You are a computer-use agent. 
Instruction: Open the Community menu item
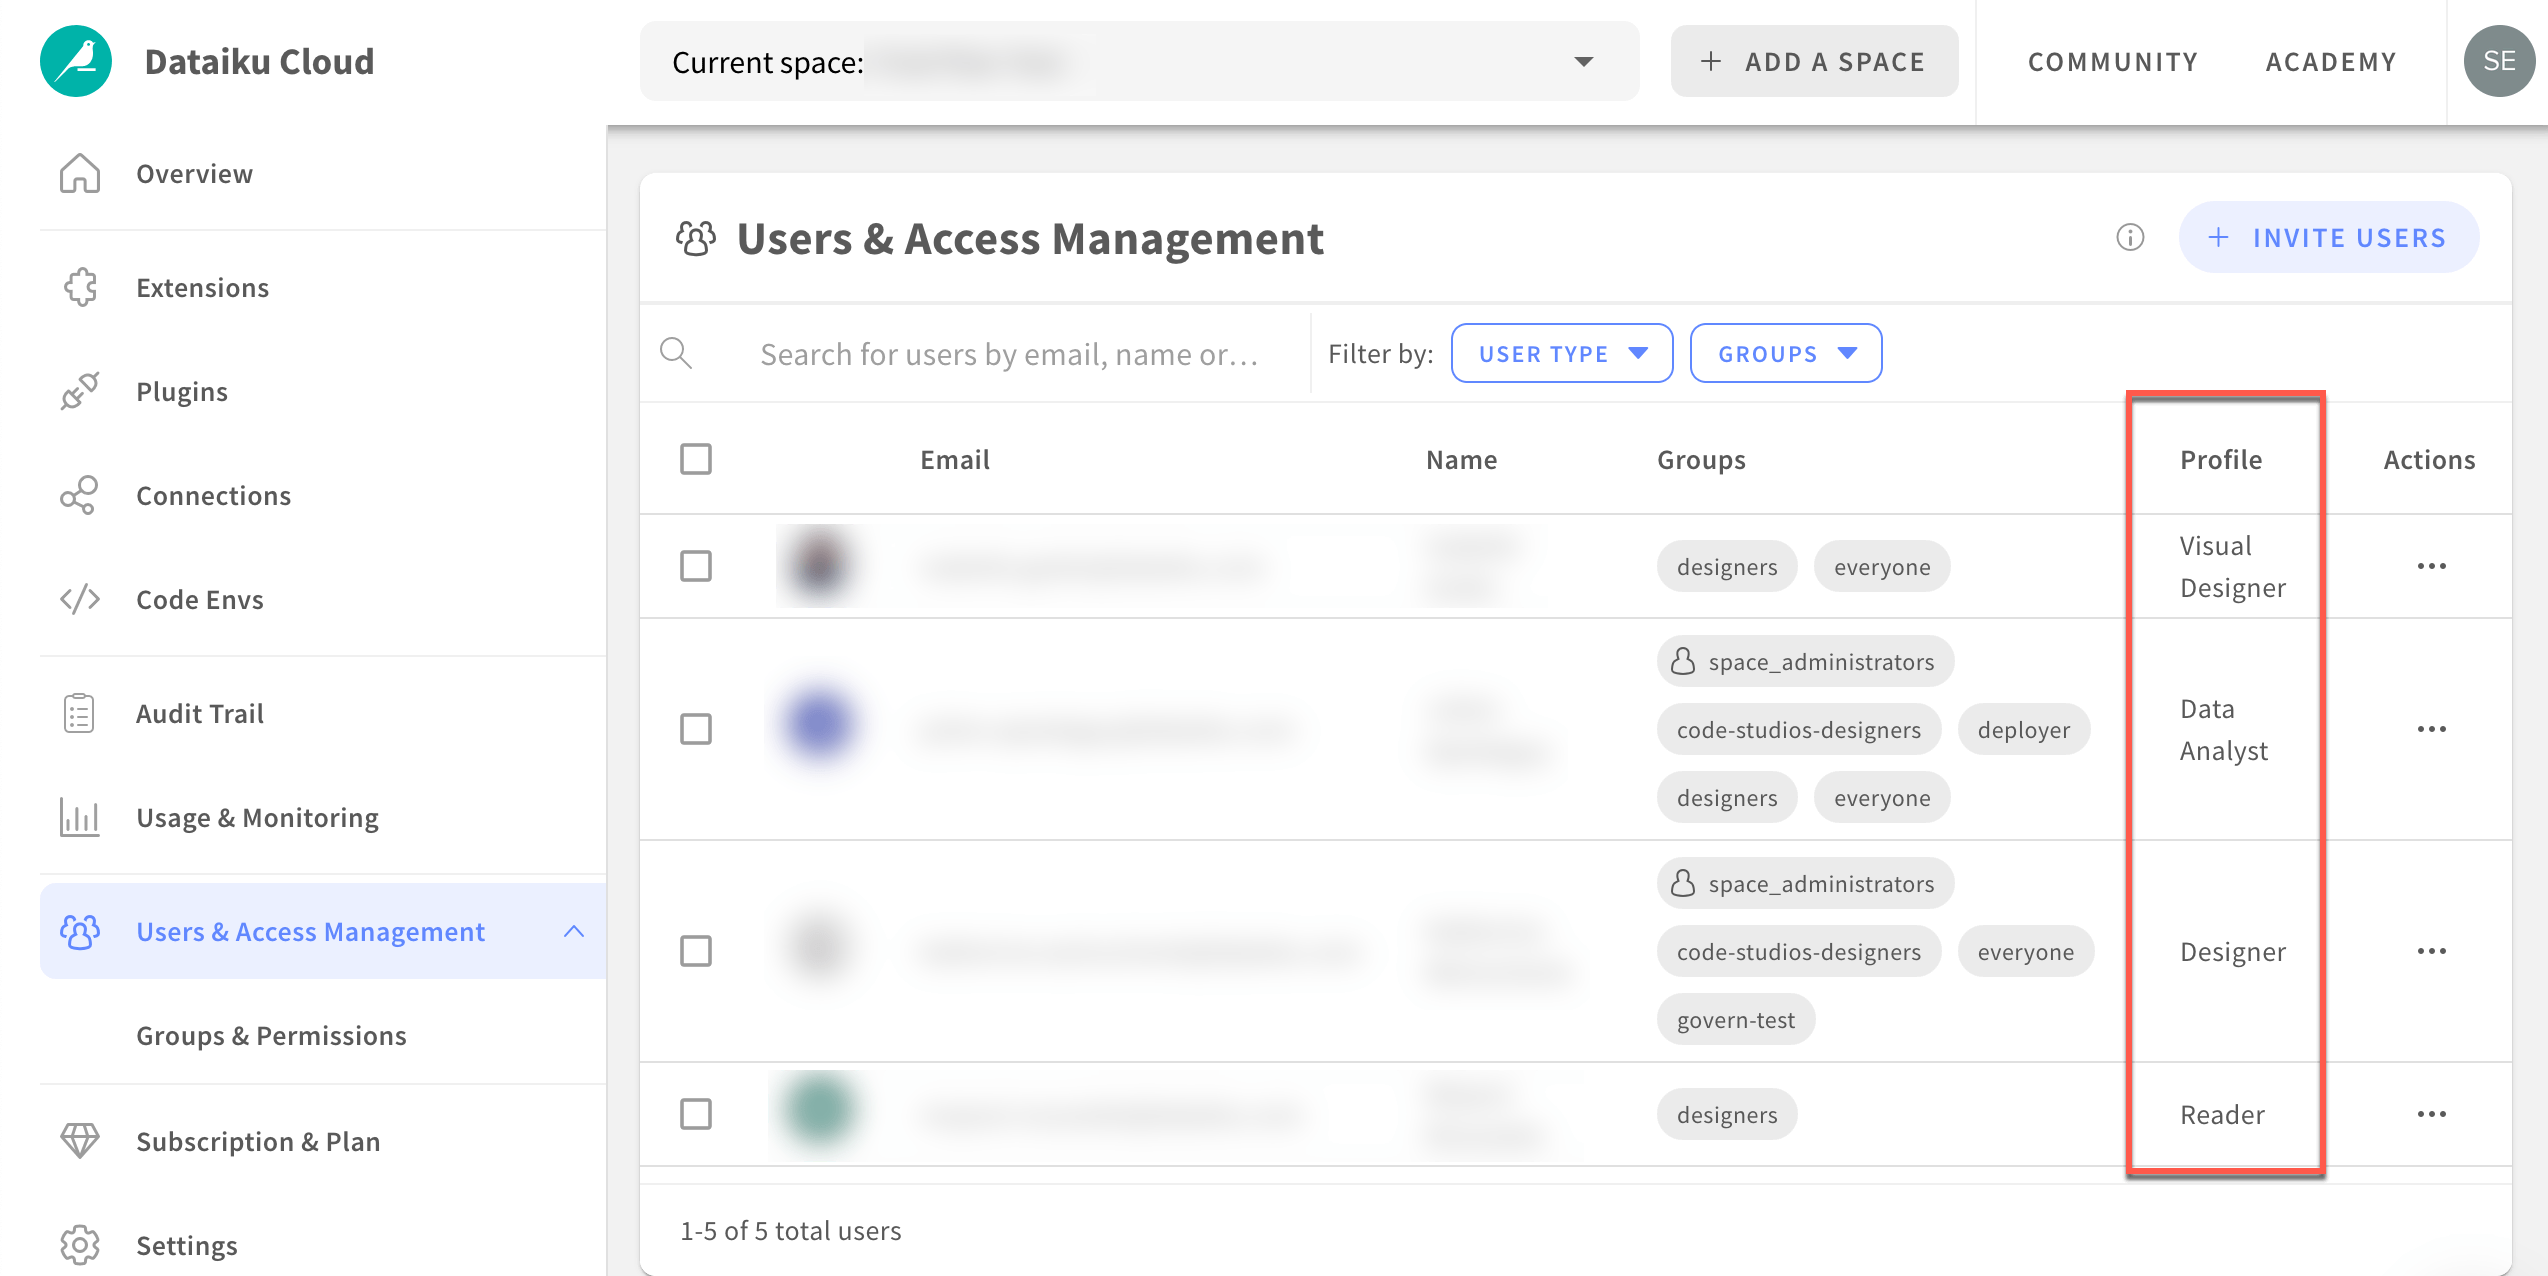tap(2111, 61)
